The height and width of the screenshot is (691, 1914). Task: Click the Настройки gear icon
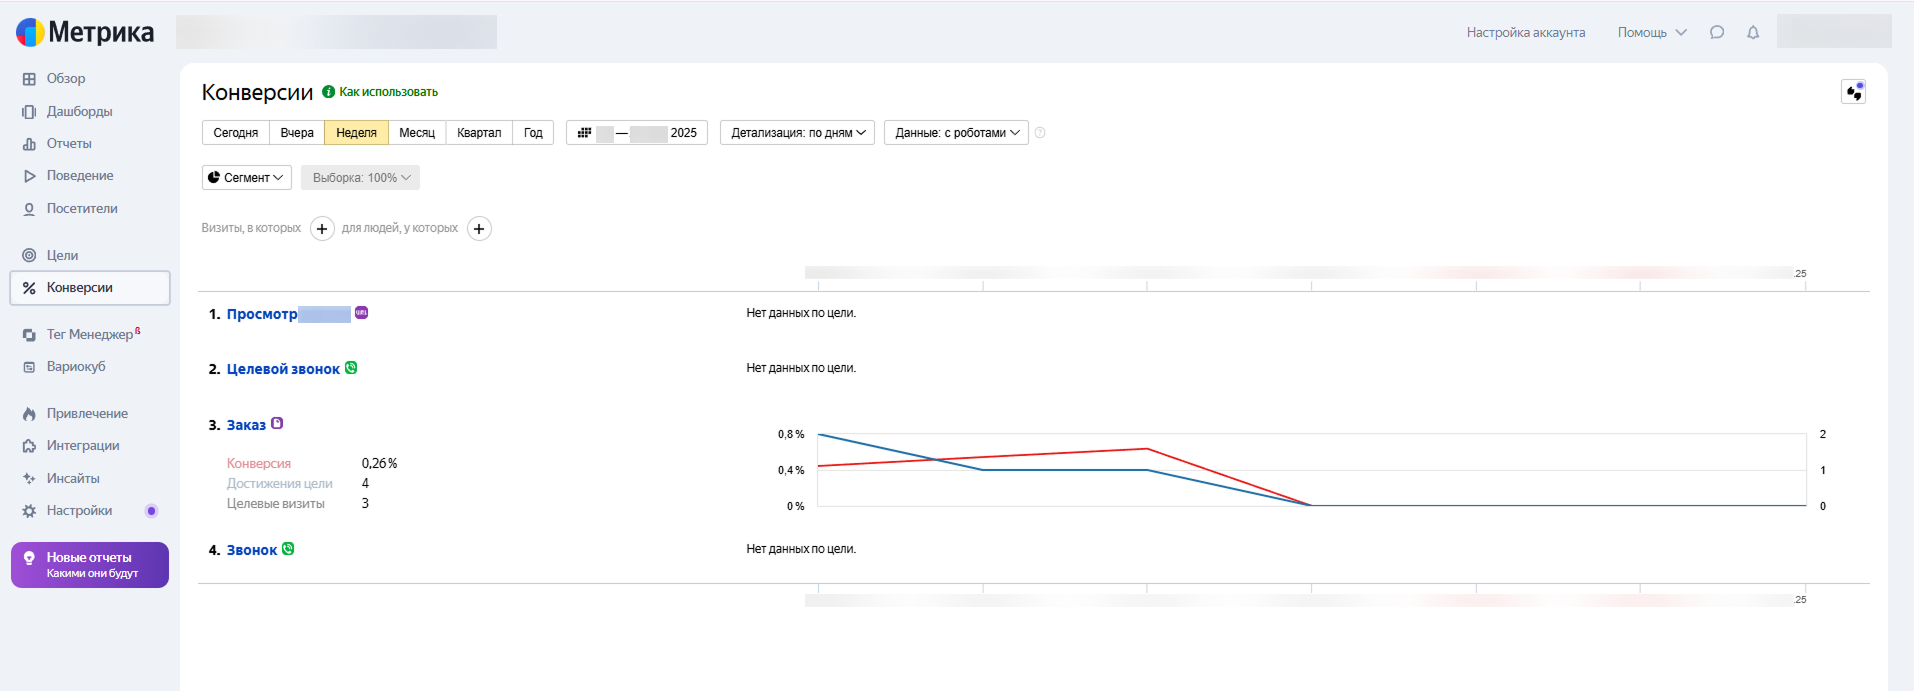tap(29, 511)
